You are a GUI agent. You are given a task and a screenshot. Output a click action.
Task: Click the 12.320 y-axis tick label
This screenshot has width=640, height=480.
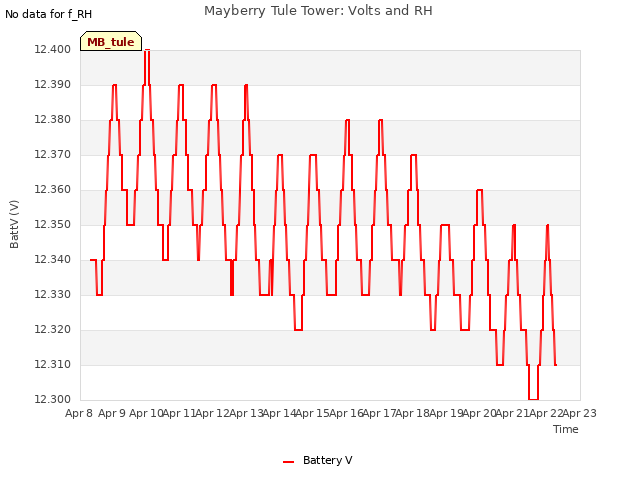[x=53, y=330]
